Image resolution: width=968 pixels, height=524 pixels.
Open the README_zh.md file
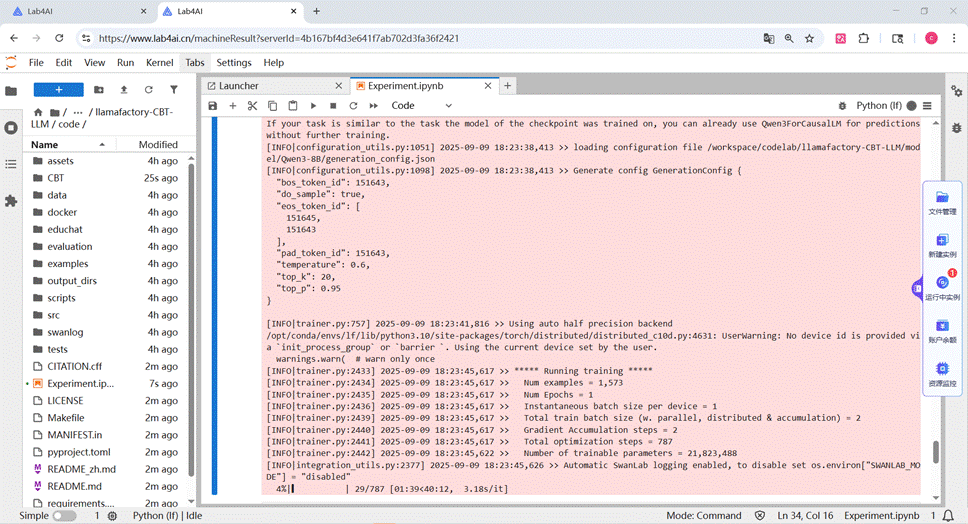[x=81, y=469]
